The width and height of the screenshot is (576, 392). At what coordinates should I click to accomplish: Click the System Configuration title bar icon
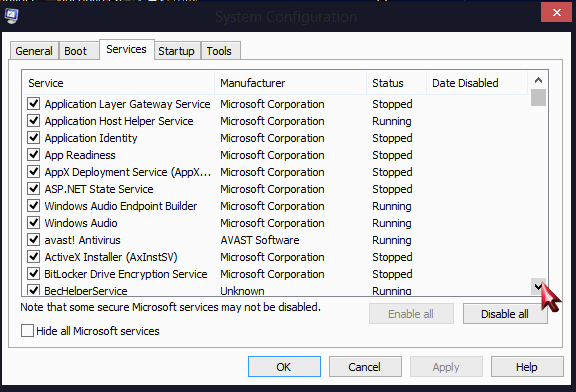pos(11,16)
